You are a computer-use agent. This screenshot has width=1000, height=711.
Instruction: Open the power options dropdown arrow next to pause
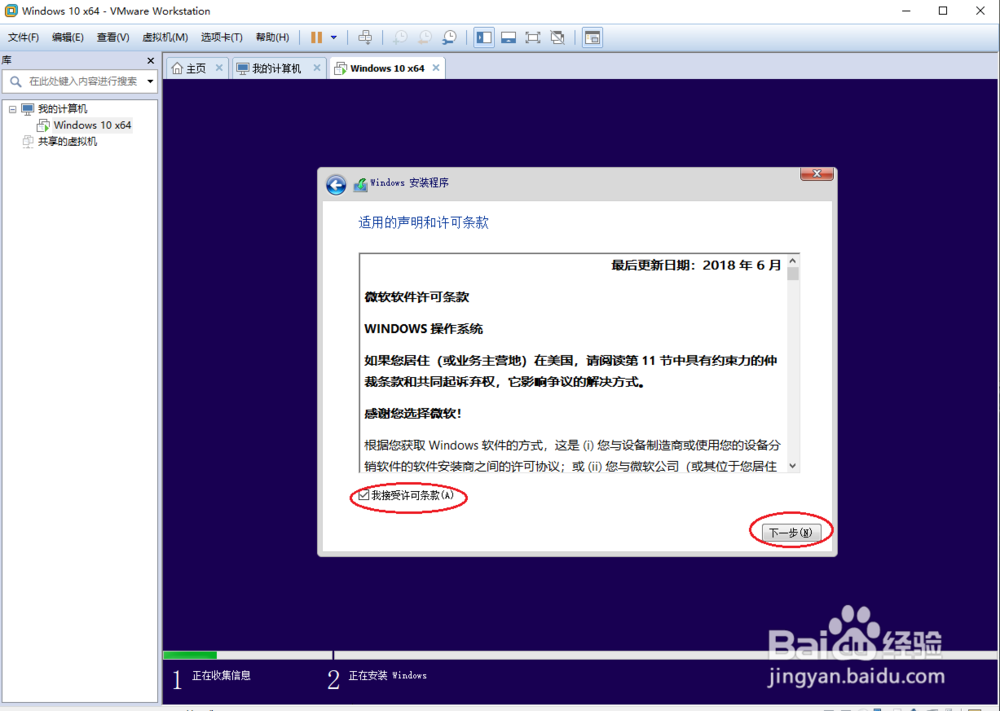(x=334, y=38)
